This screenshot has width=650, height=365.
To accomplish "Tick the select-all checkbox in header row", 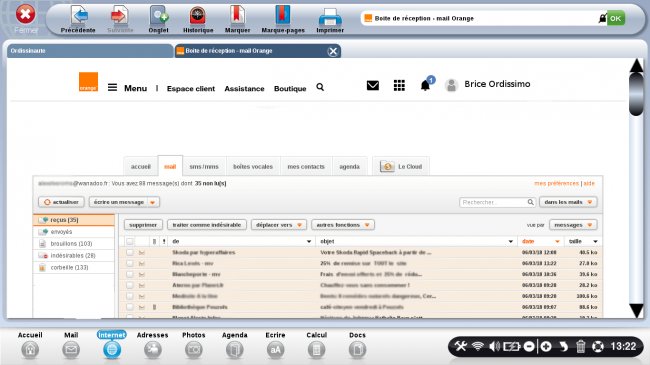I will pos(130,241).
